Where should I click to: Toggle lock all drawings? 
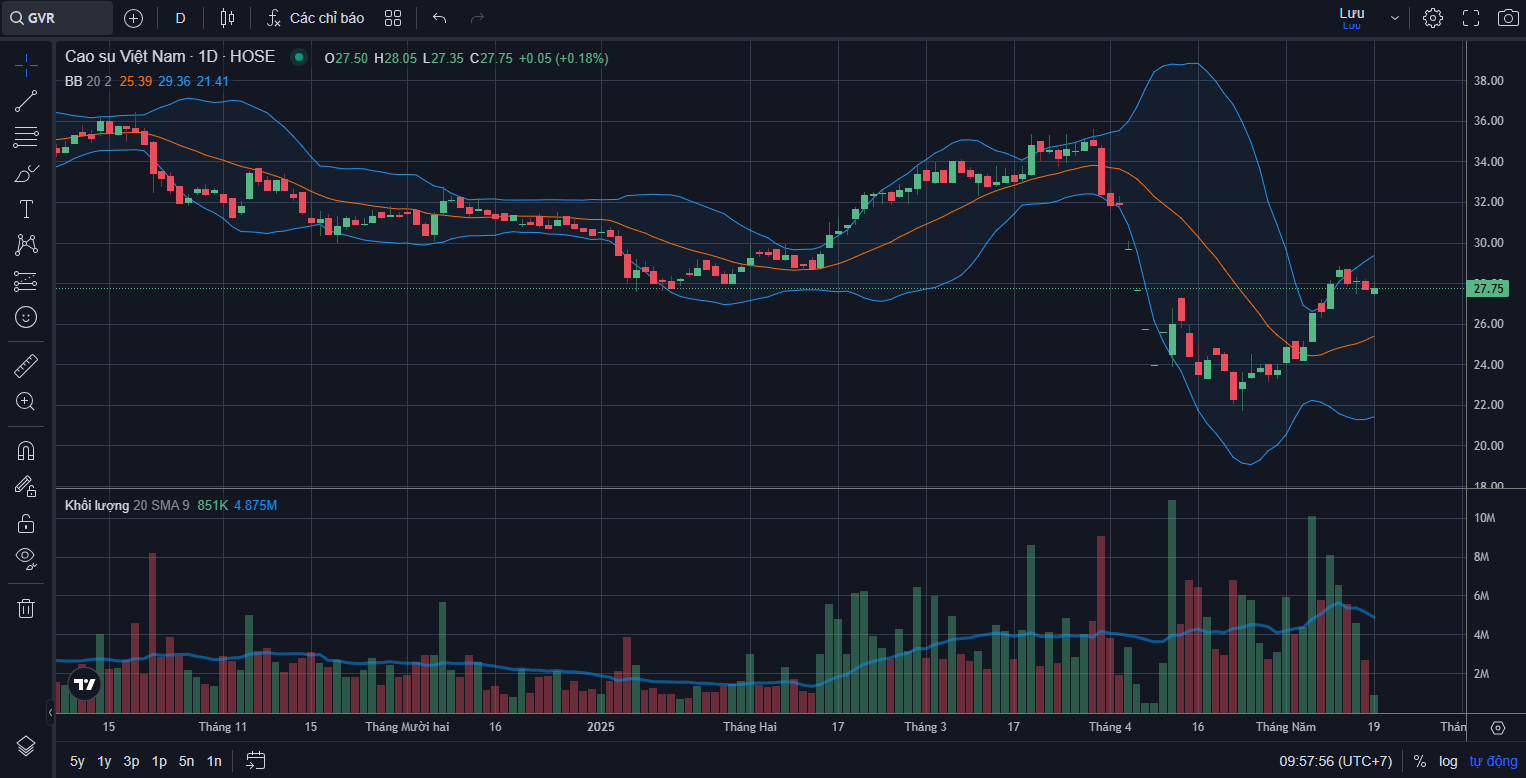[x=26, y=523]
